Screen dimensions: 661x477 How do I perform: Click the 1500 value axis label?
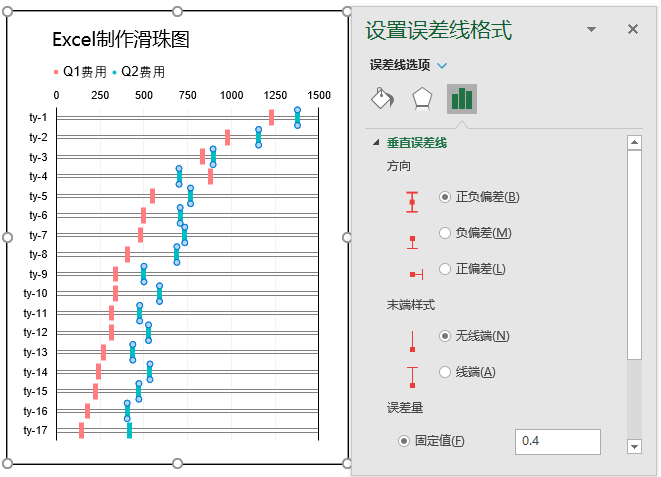coord(319,95)
